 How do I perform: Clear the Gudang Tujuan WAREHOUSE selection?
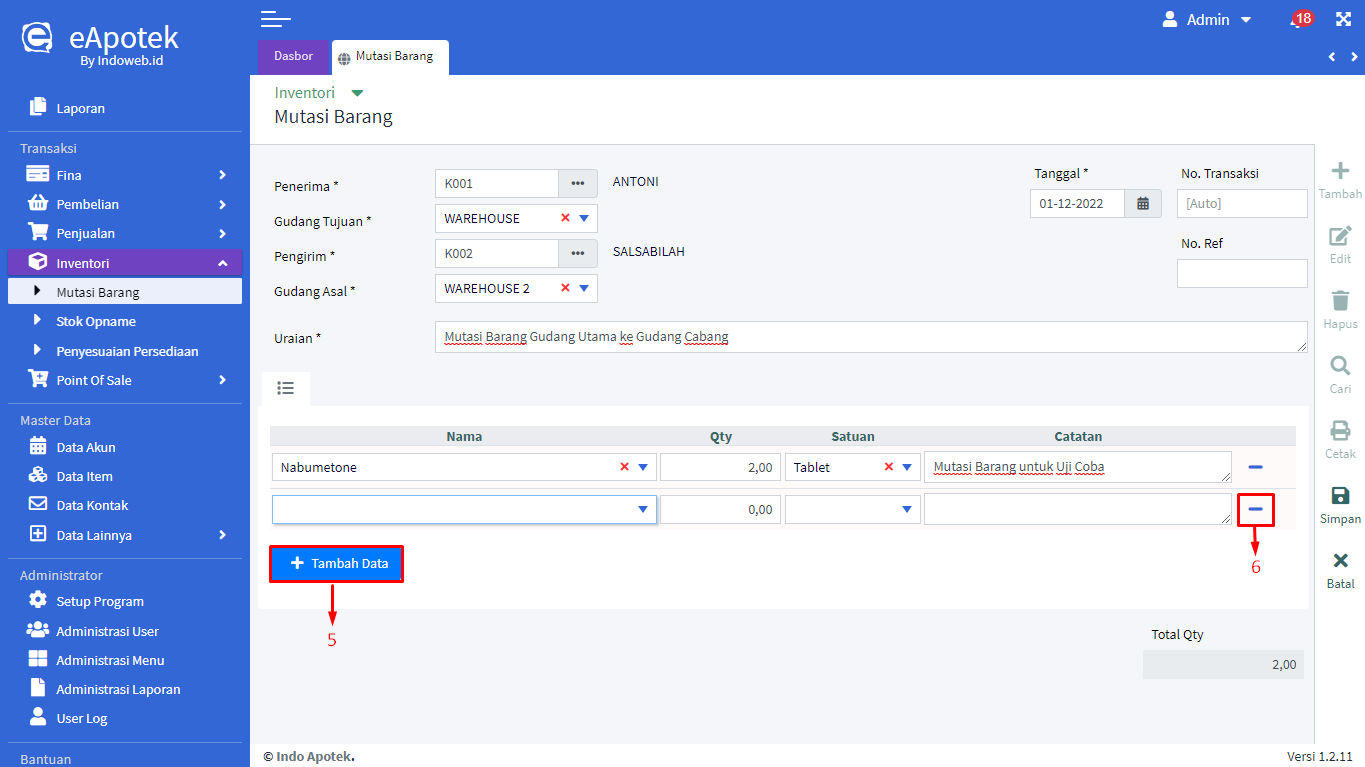[x=565, y=218]
